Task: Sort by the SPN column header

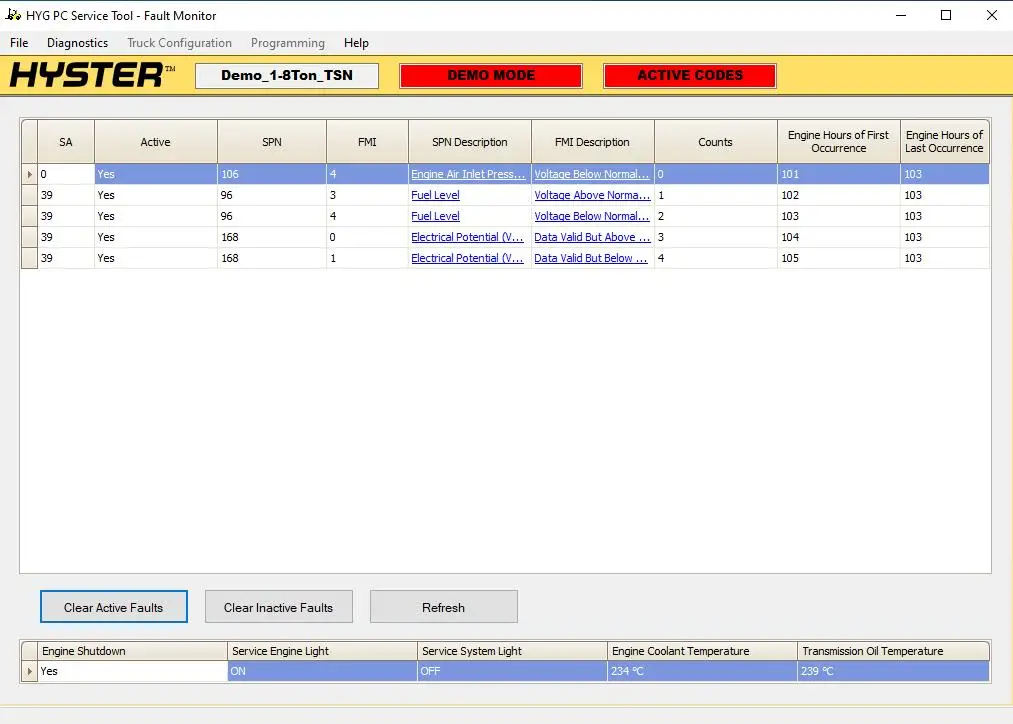Action: tap(271, 142)
